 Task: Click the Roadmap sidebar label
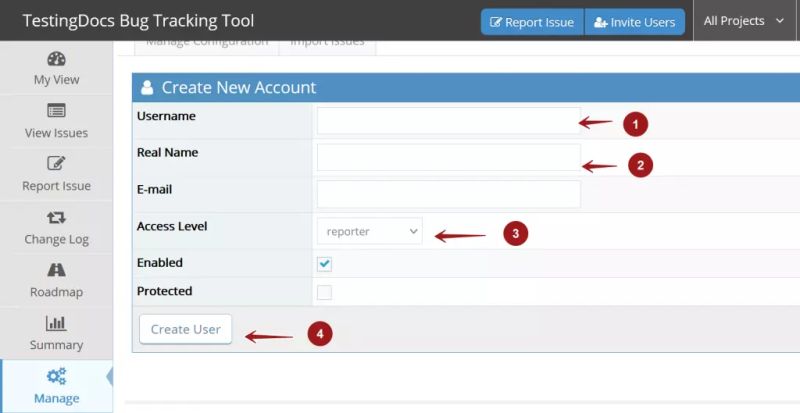point(56,292)
